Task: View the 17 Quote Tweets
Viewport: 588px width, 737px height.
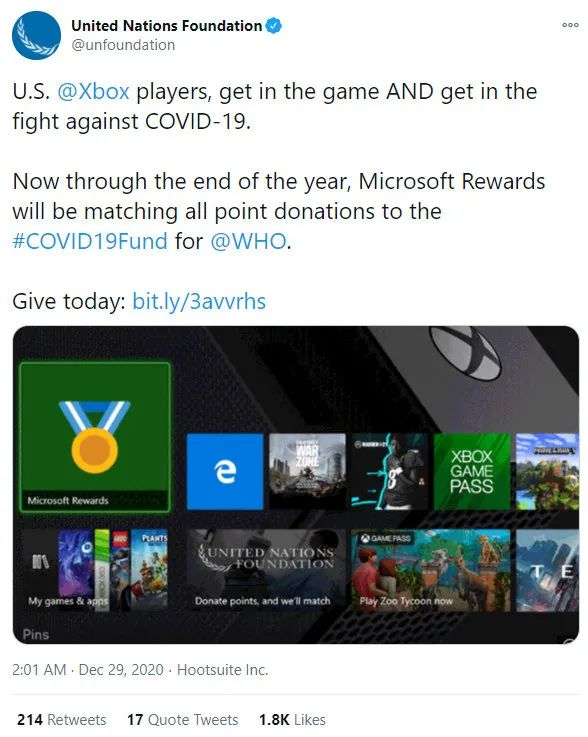Action: 182,720
